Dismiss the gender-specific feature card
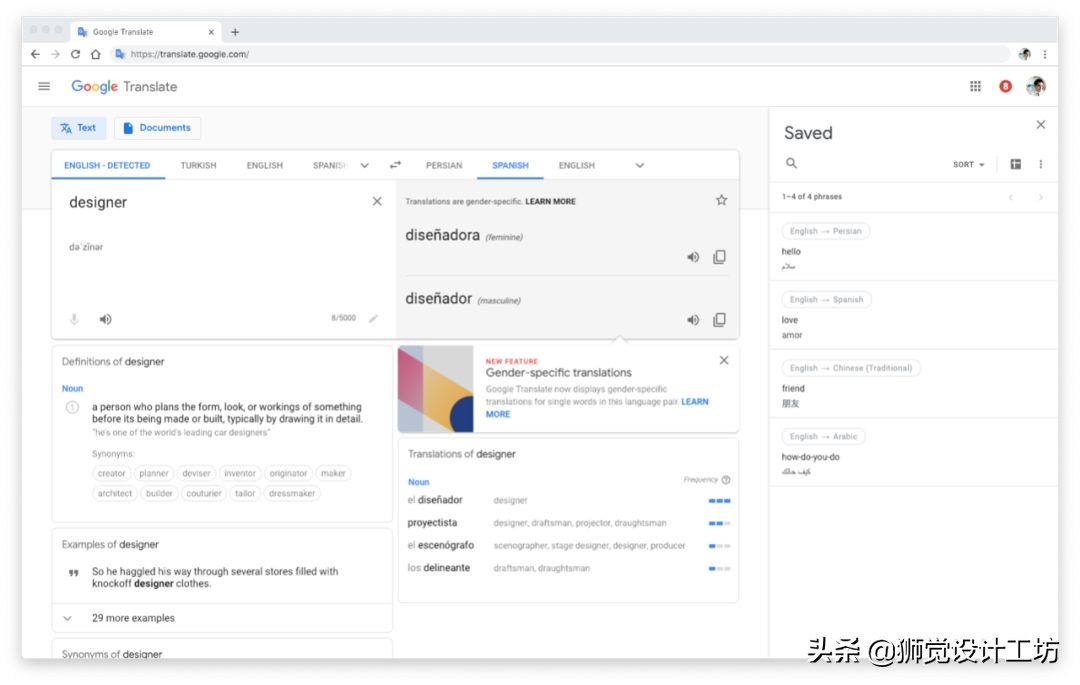The width and height of the screenshot is (1080, 685). click(724, 360)
